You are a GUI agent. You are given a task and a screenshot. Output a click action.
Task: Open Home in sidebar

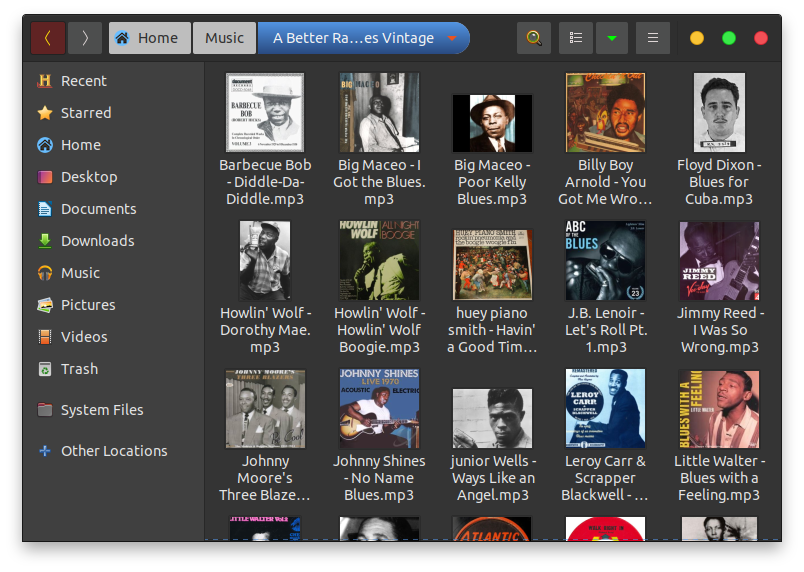(x=113, y=145)
